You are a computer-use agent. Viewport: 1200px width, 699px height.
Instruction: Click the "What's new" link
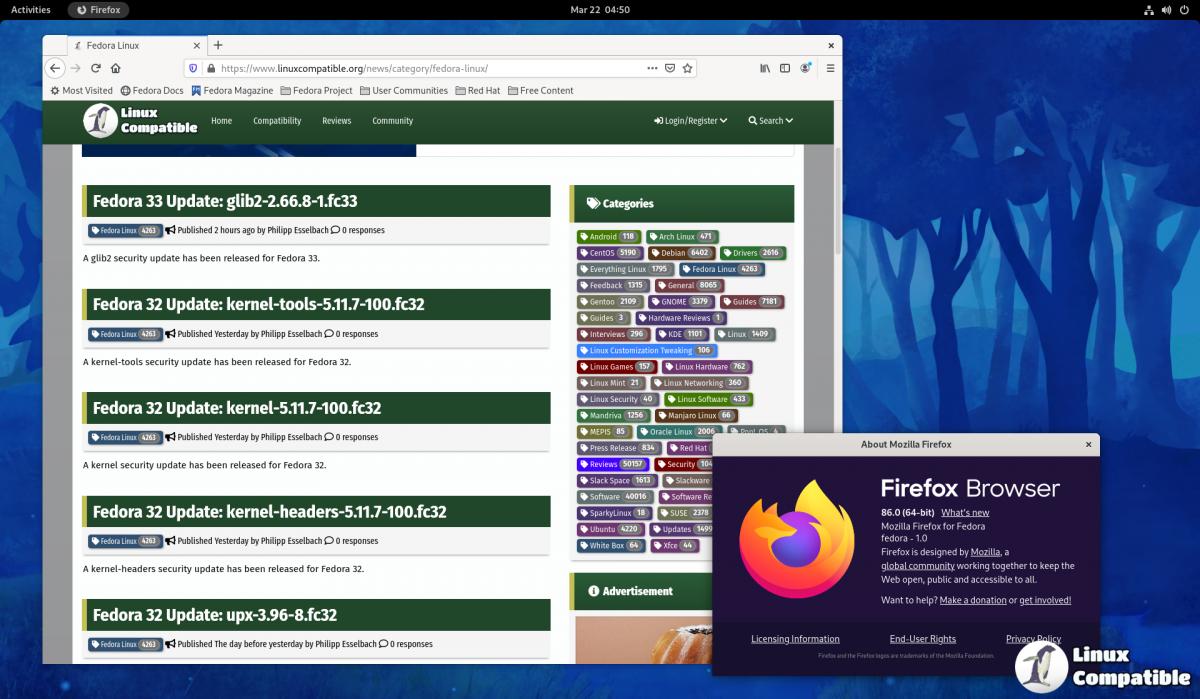coord(965,513)
